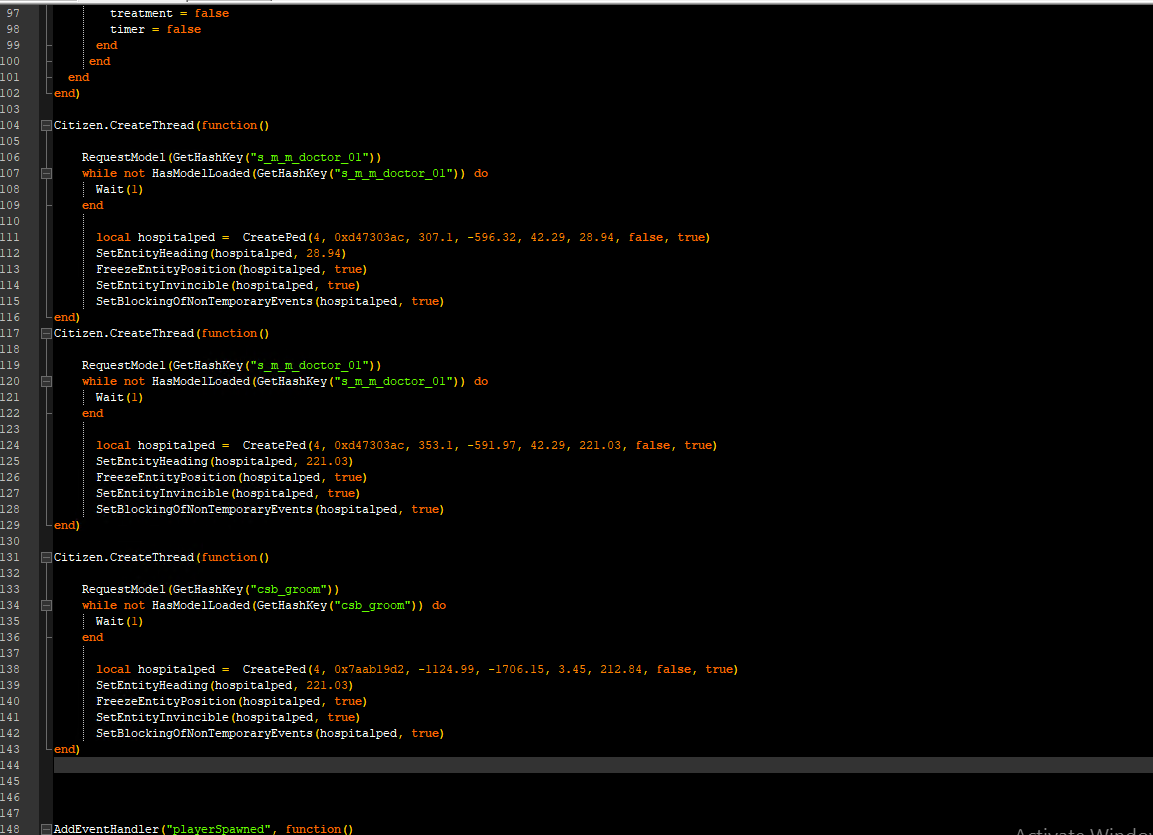This screenshot has width=1153, height=835.
Task: Select line number 111 in the margin
Action: tap(10, 237)
